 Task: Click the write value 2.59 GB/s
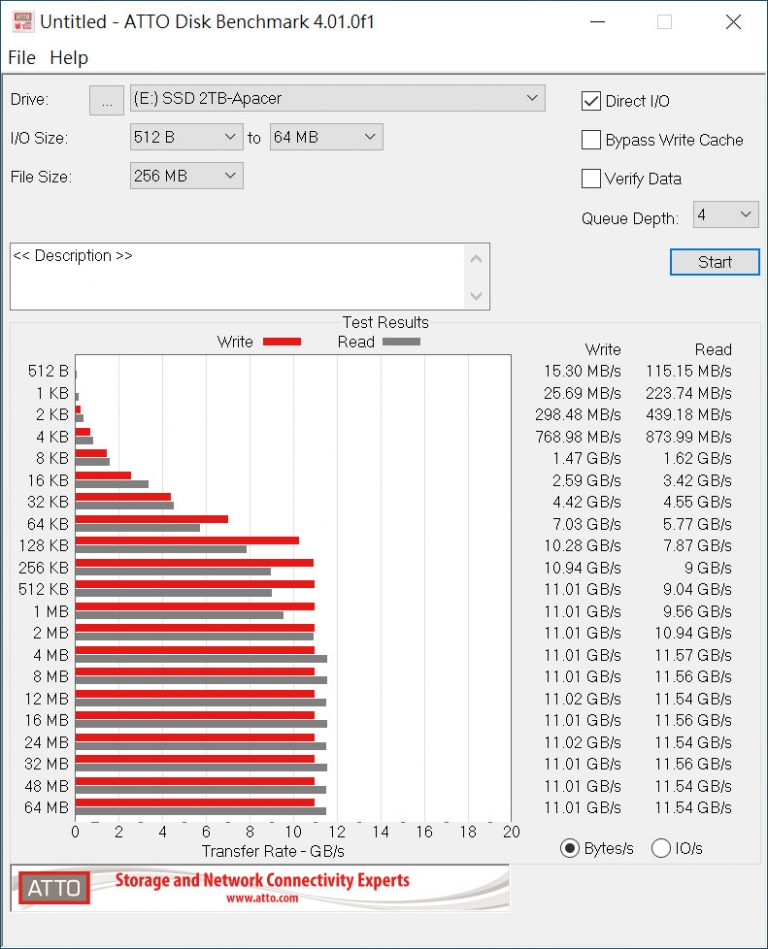coord(586,481)
